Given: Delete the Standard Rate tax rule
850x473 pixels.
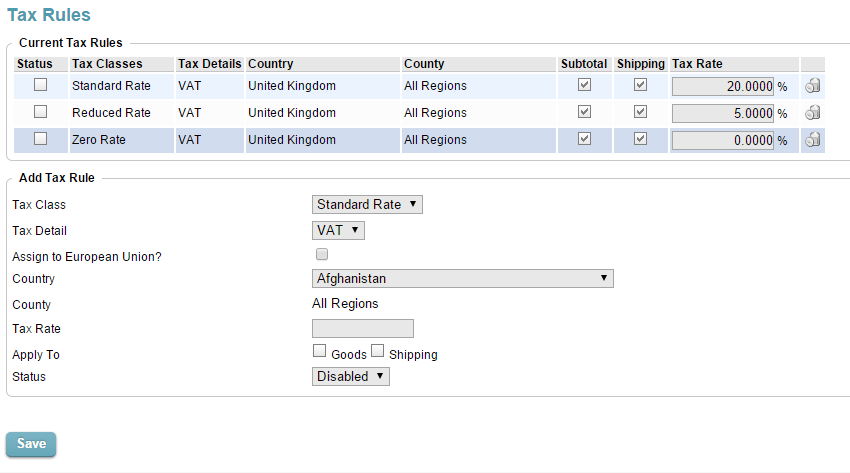Looking at the screenshot, I should [x=813, y=86].
